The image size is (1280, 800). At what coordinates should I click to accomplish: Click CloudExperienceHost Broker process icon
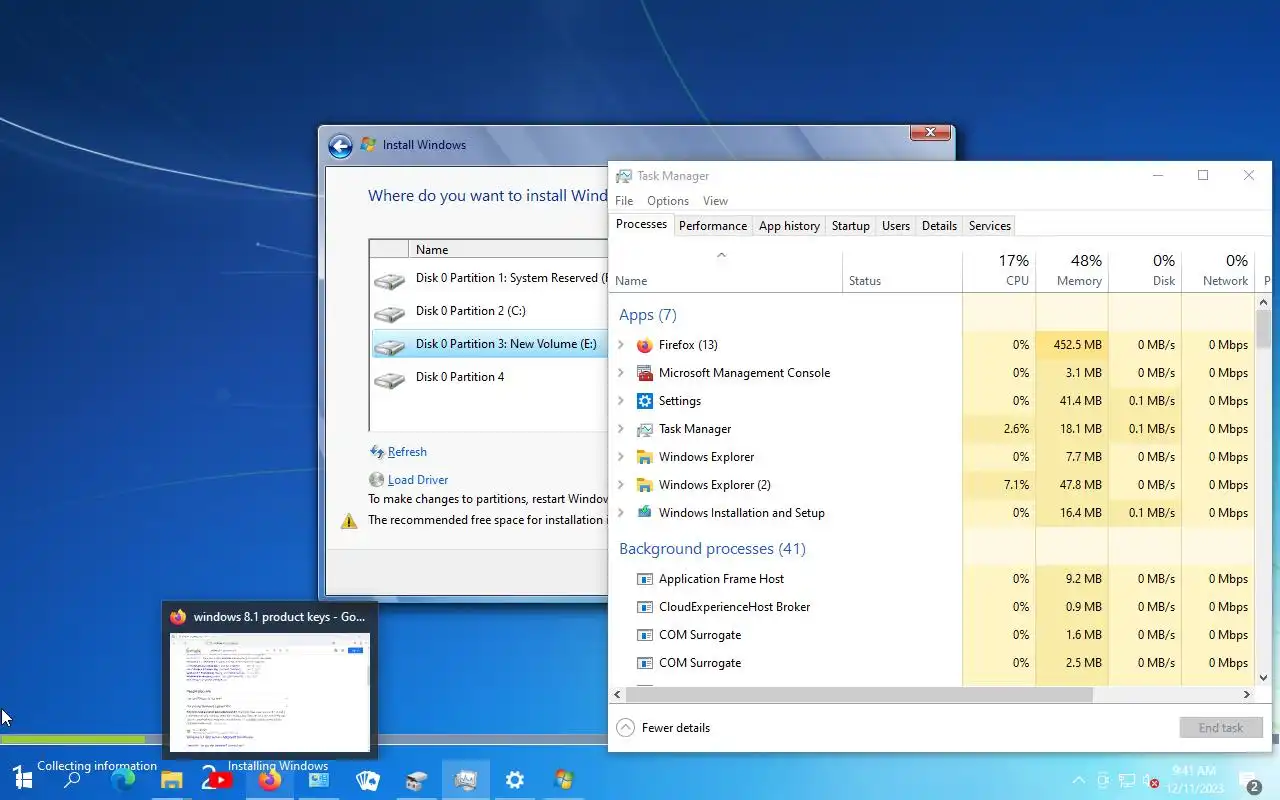[645, 607]
